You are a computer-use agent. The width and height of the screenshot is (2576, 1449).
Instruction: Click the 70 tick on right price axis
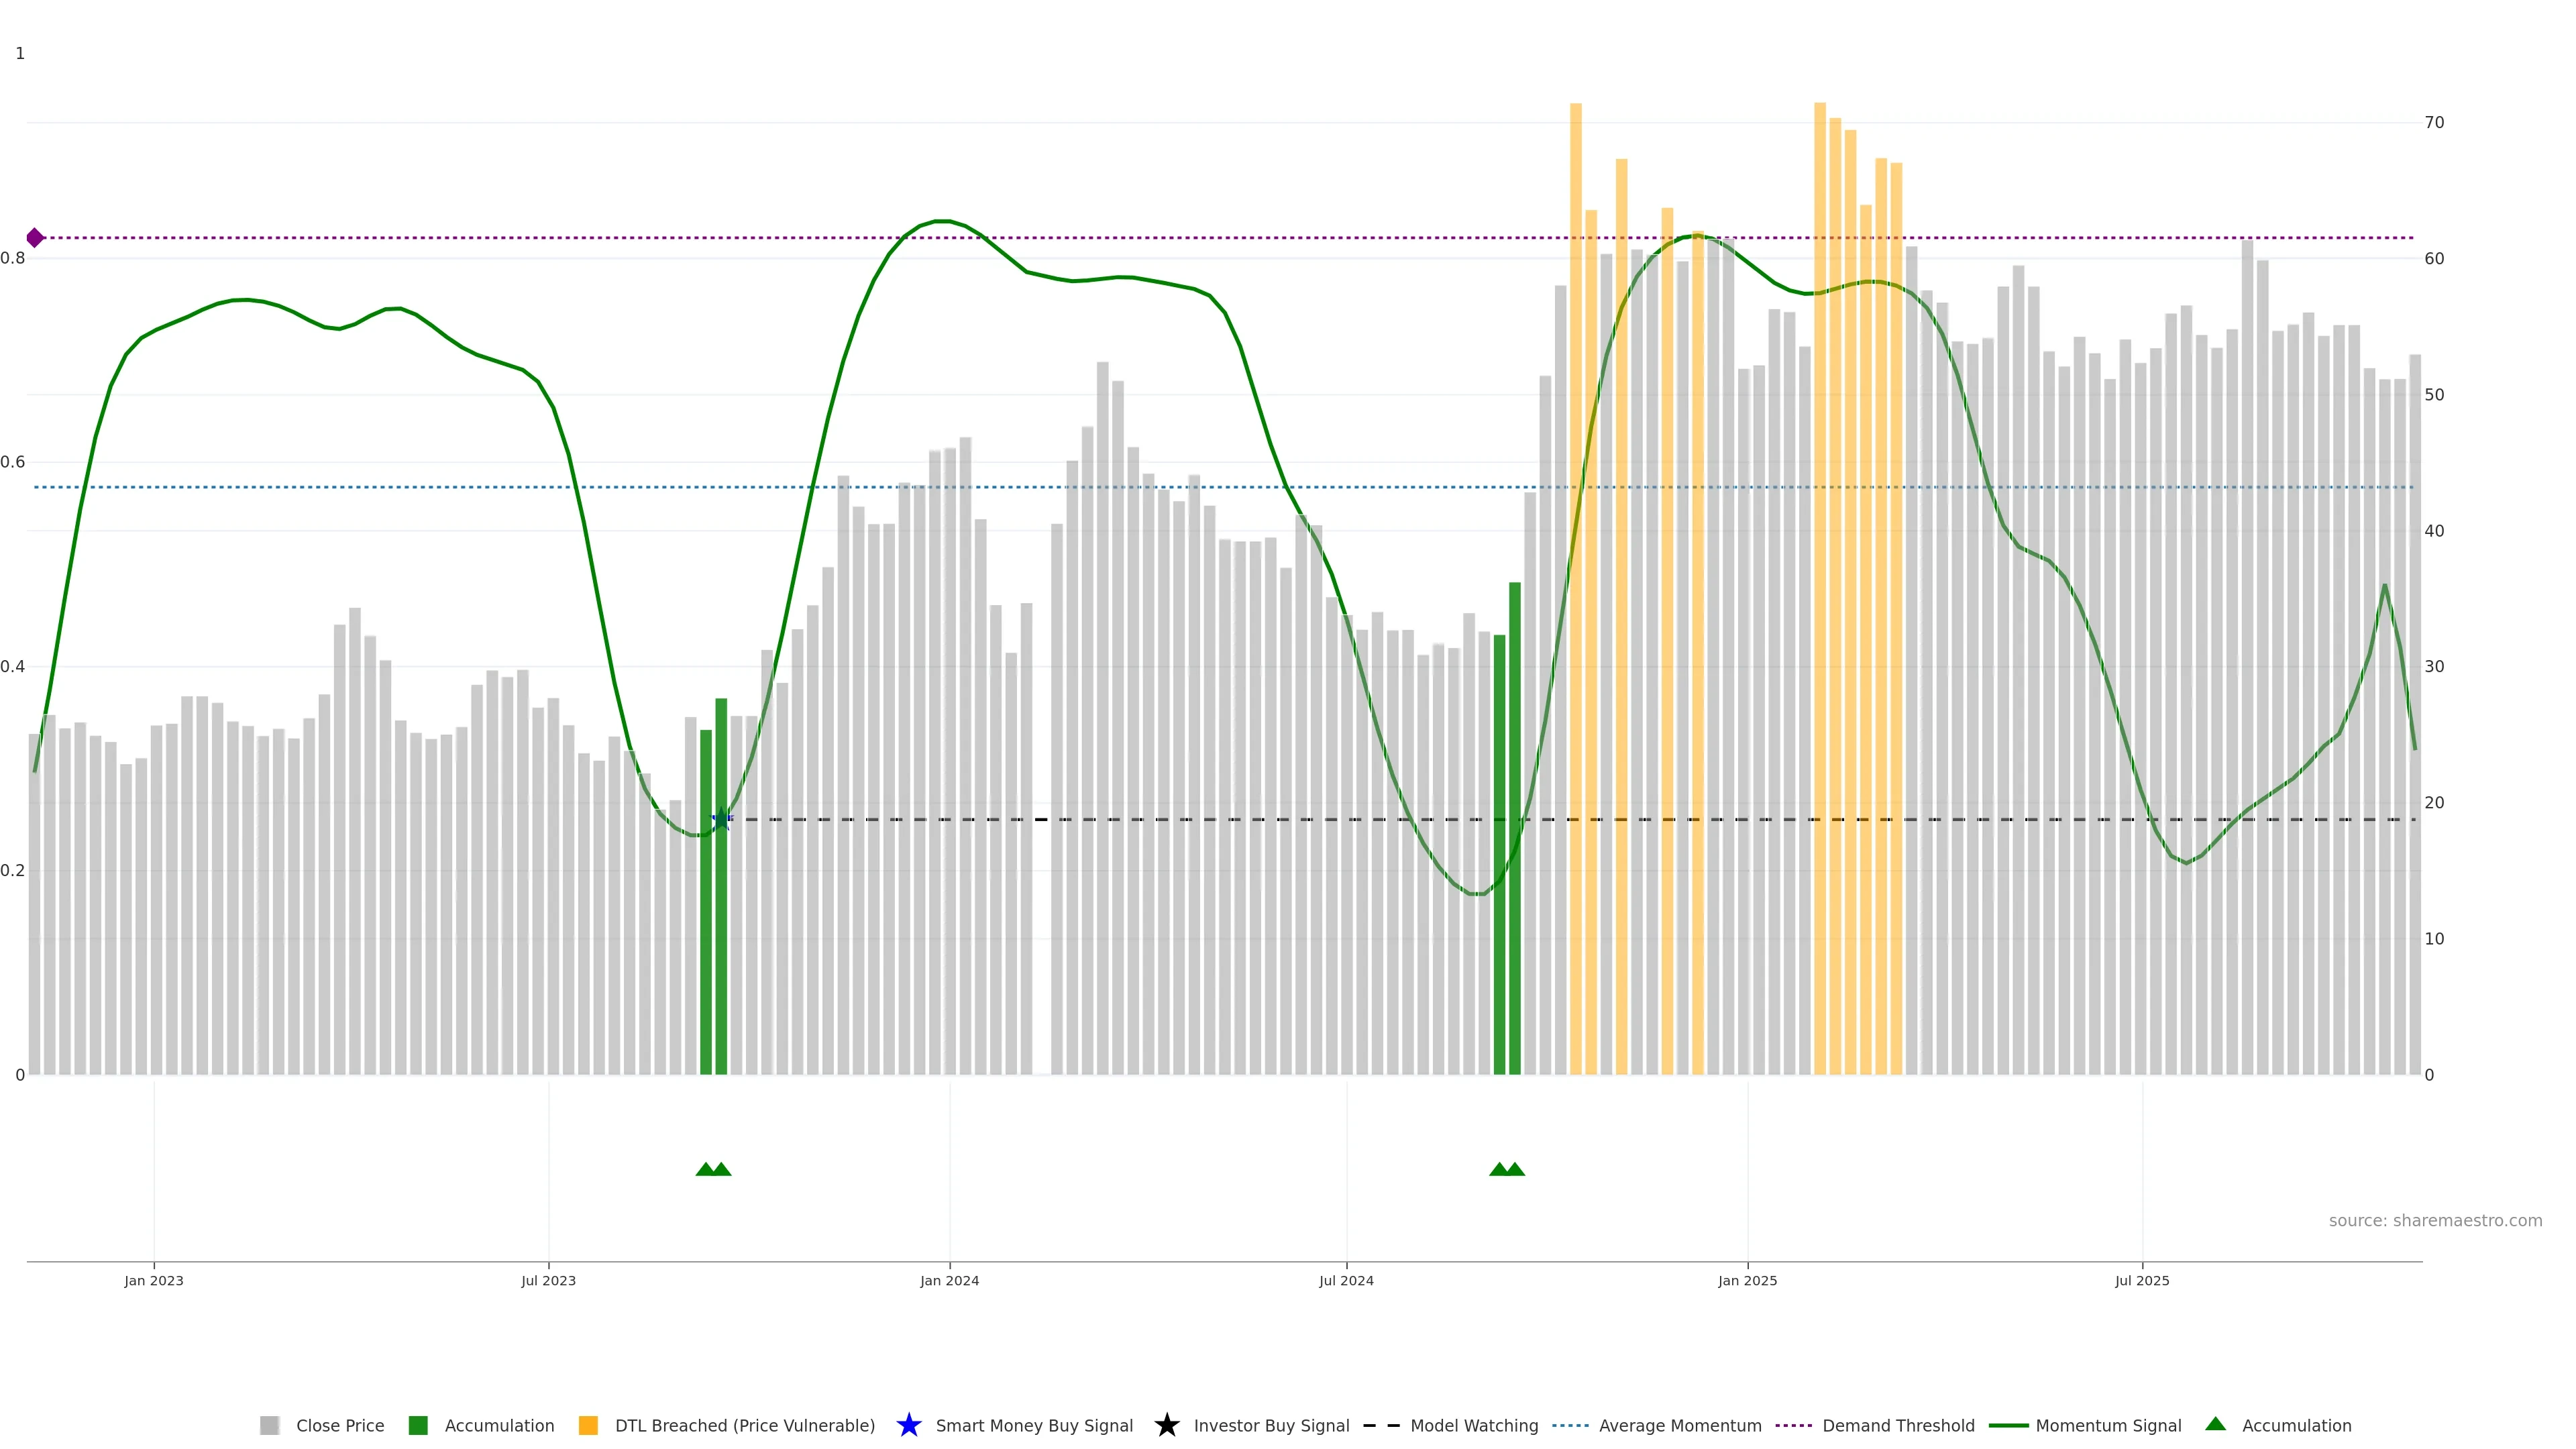2434,123
